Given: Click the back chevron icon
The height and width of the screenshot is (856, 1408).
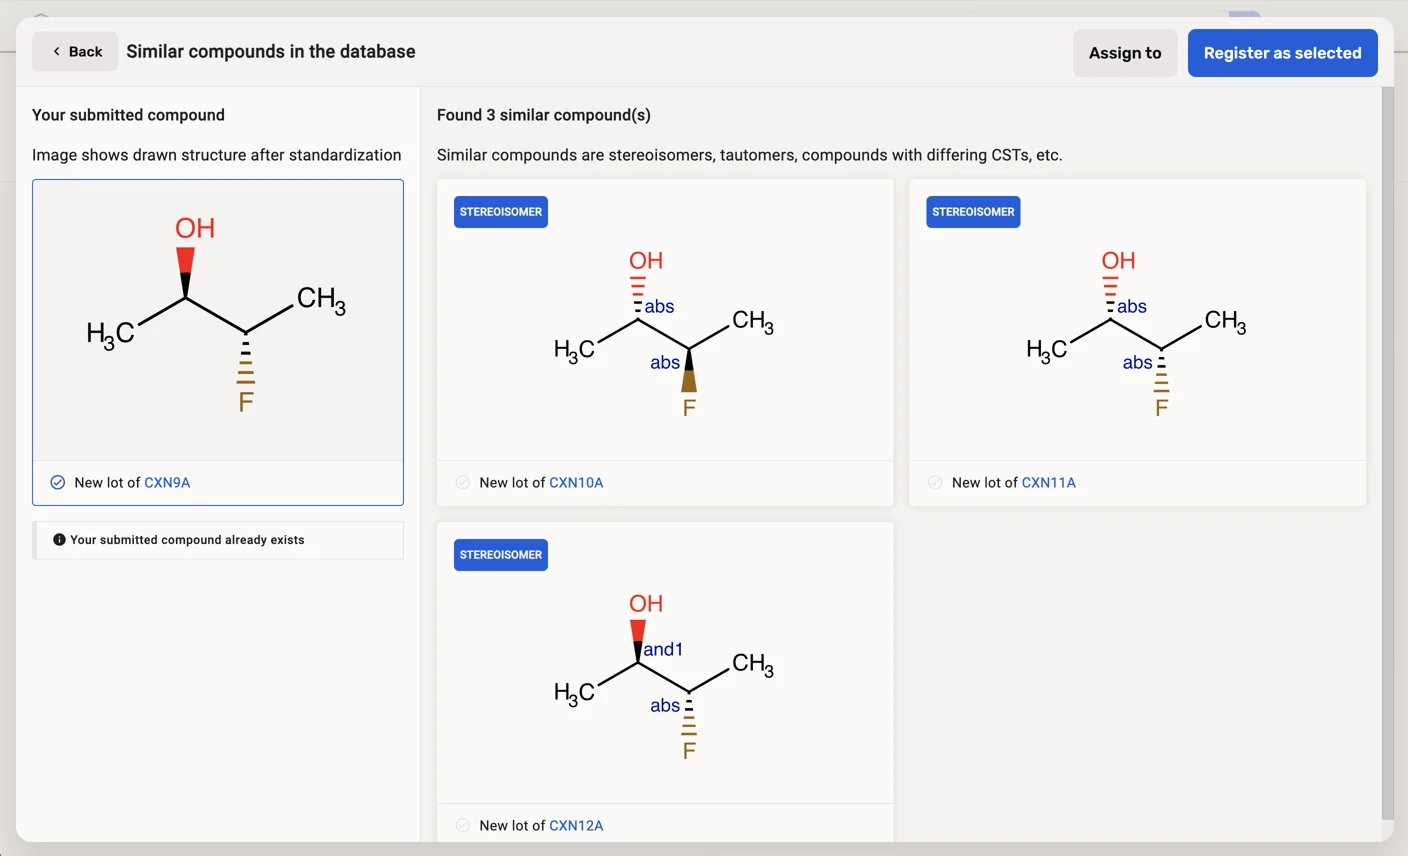Looking at the screenshot, I should [56, 52].
